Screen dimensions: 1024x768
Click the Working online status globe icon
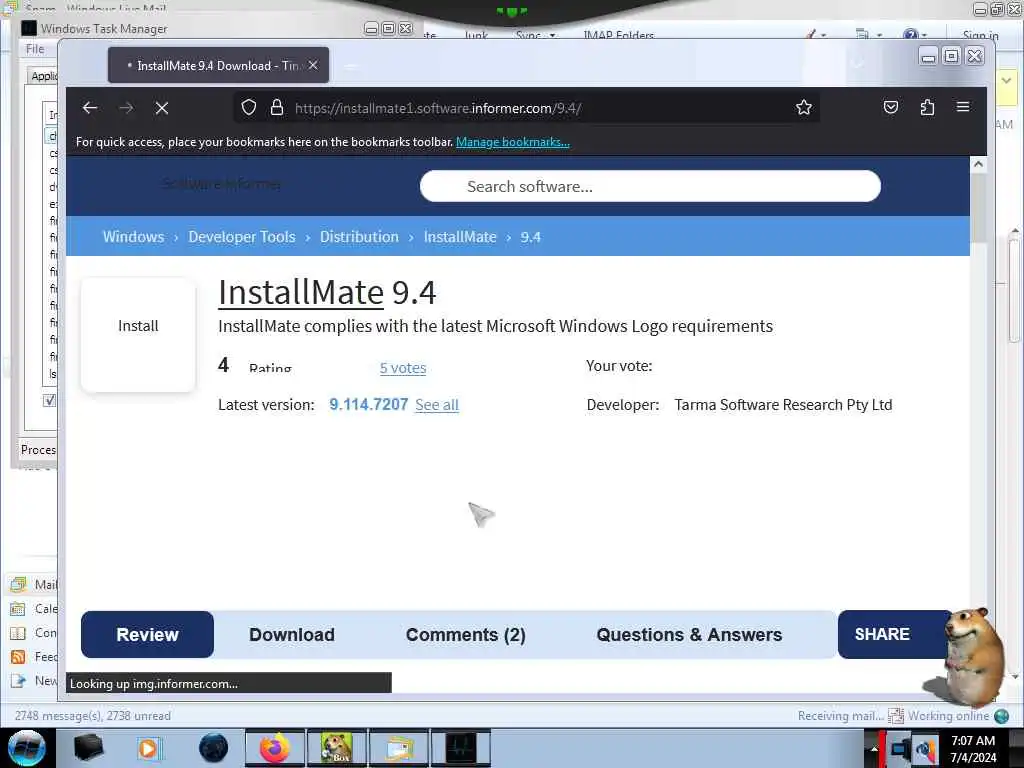coord(1002,716)
